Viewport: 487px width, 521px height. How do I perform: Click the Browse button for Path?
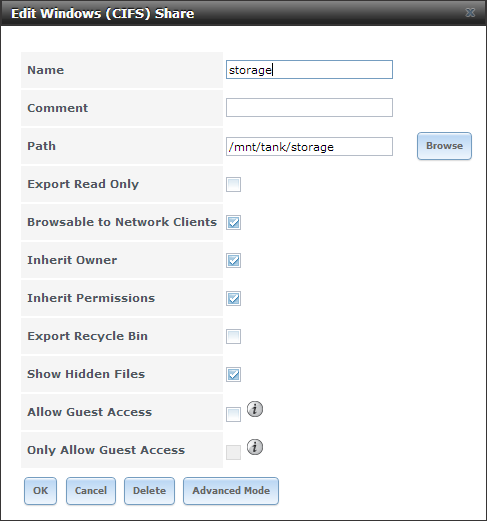click(x=444, y=146)
